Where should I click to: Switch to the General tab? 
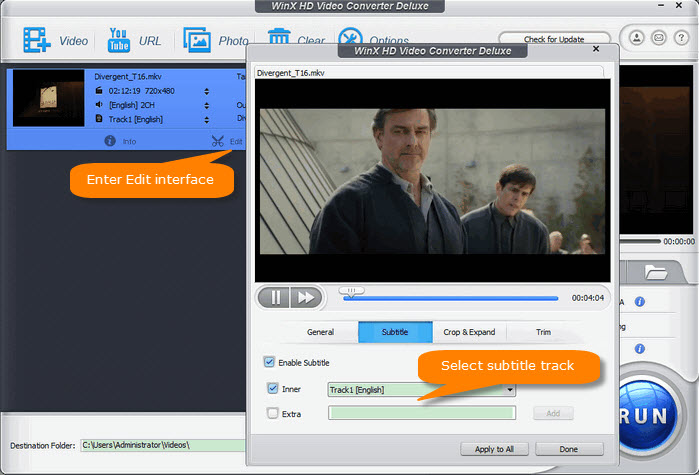[x=320, y=332]
